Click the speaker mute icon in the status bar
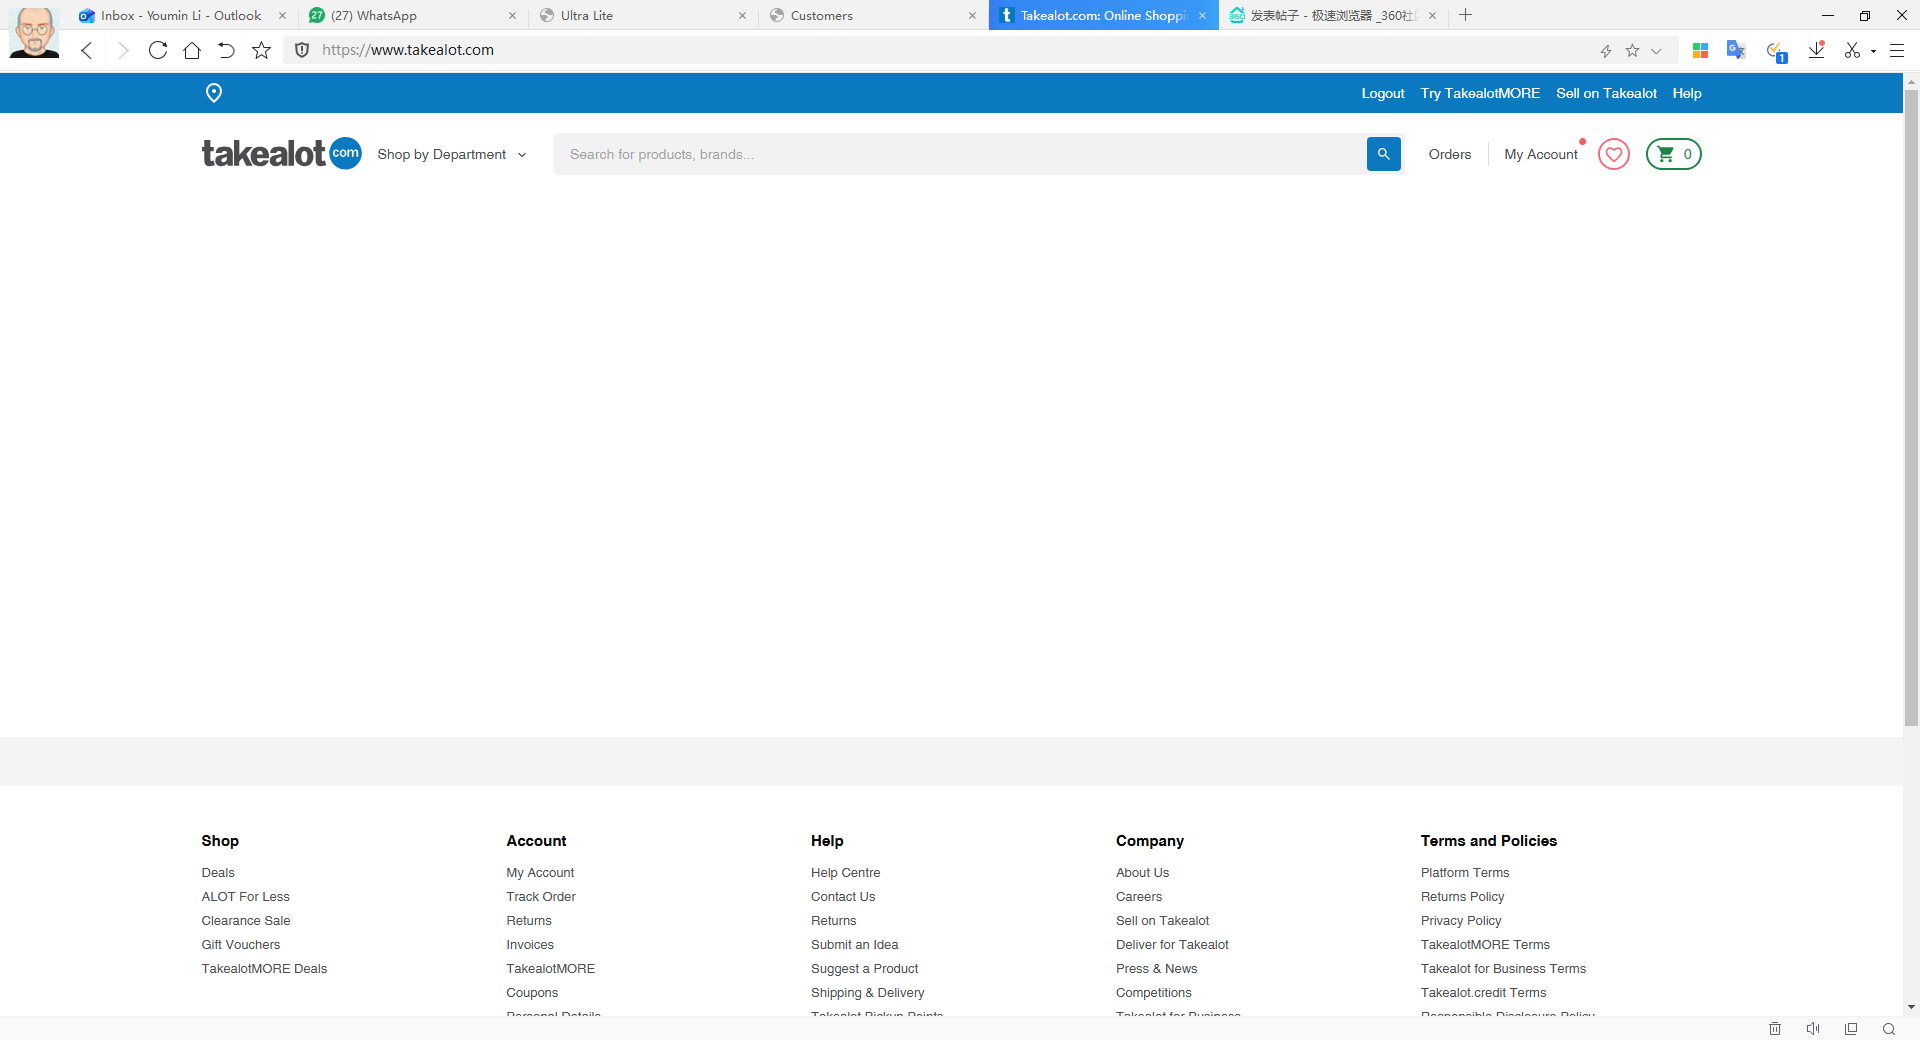The width and height of the screenshot is (1920, 1040). 1813,1029
